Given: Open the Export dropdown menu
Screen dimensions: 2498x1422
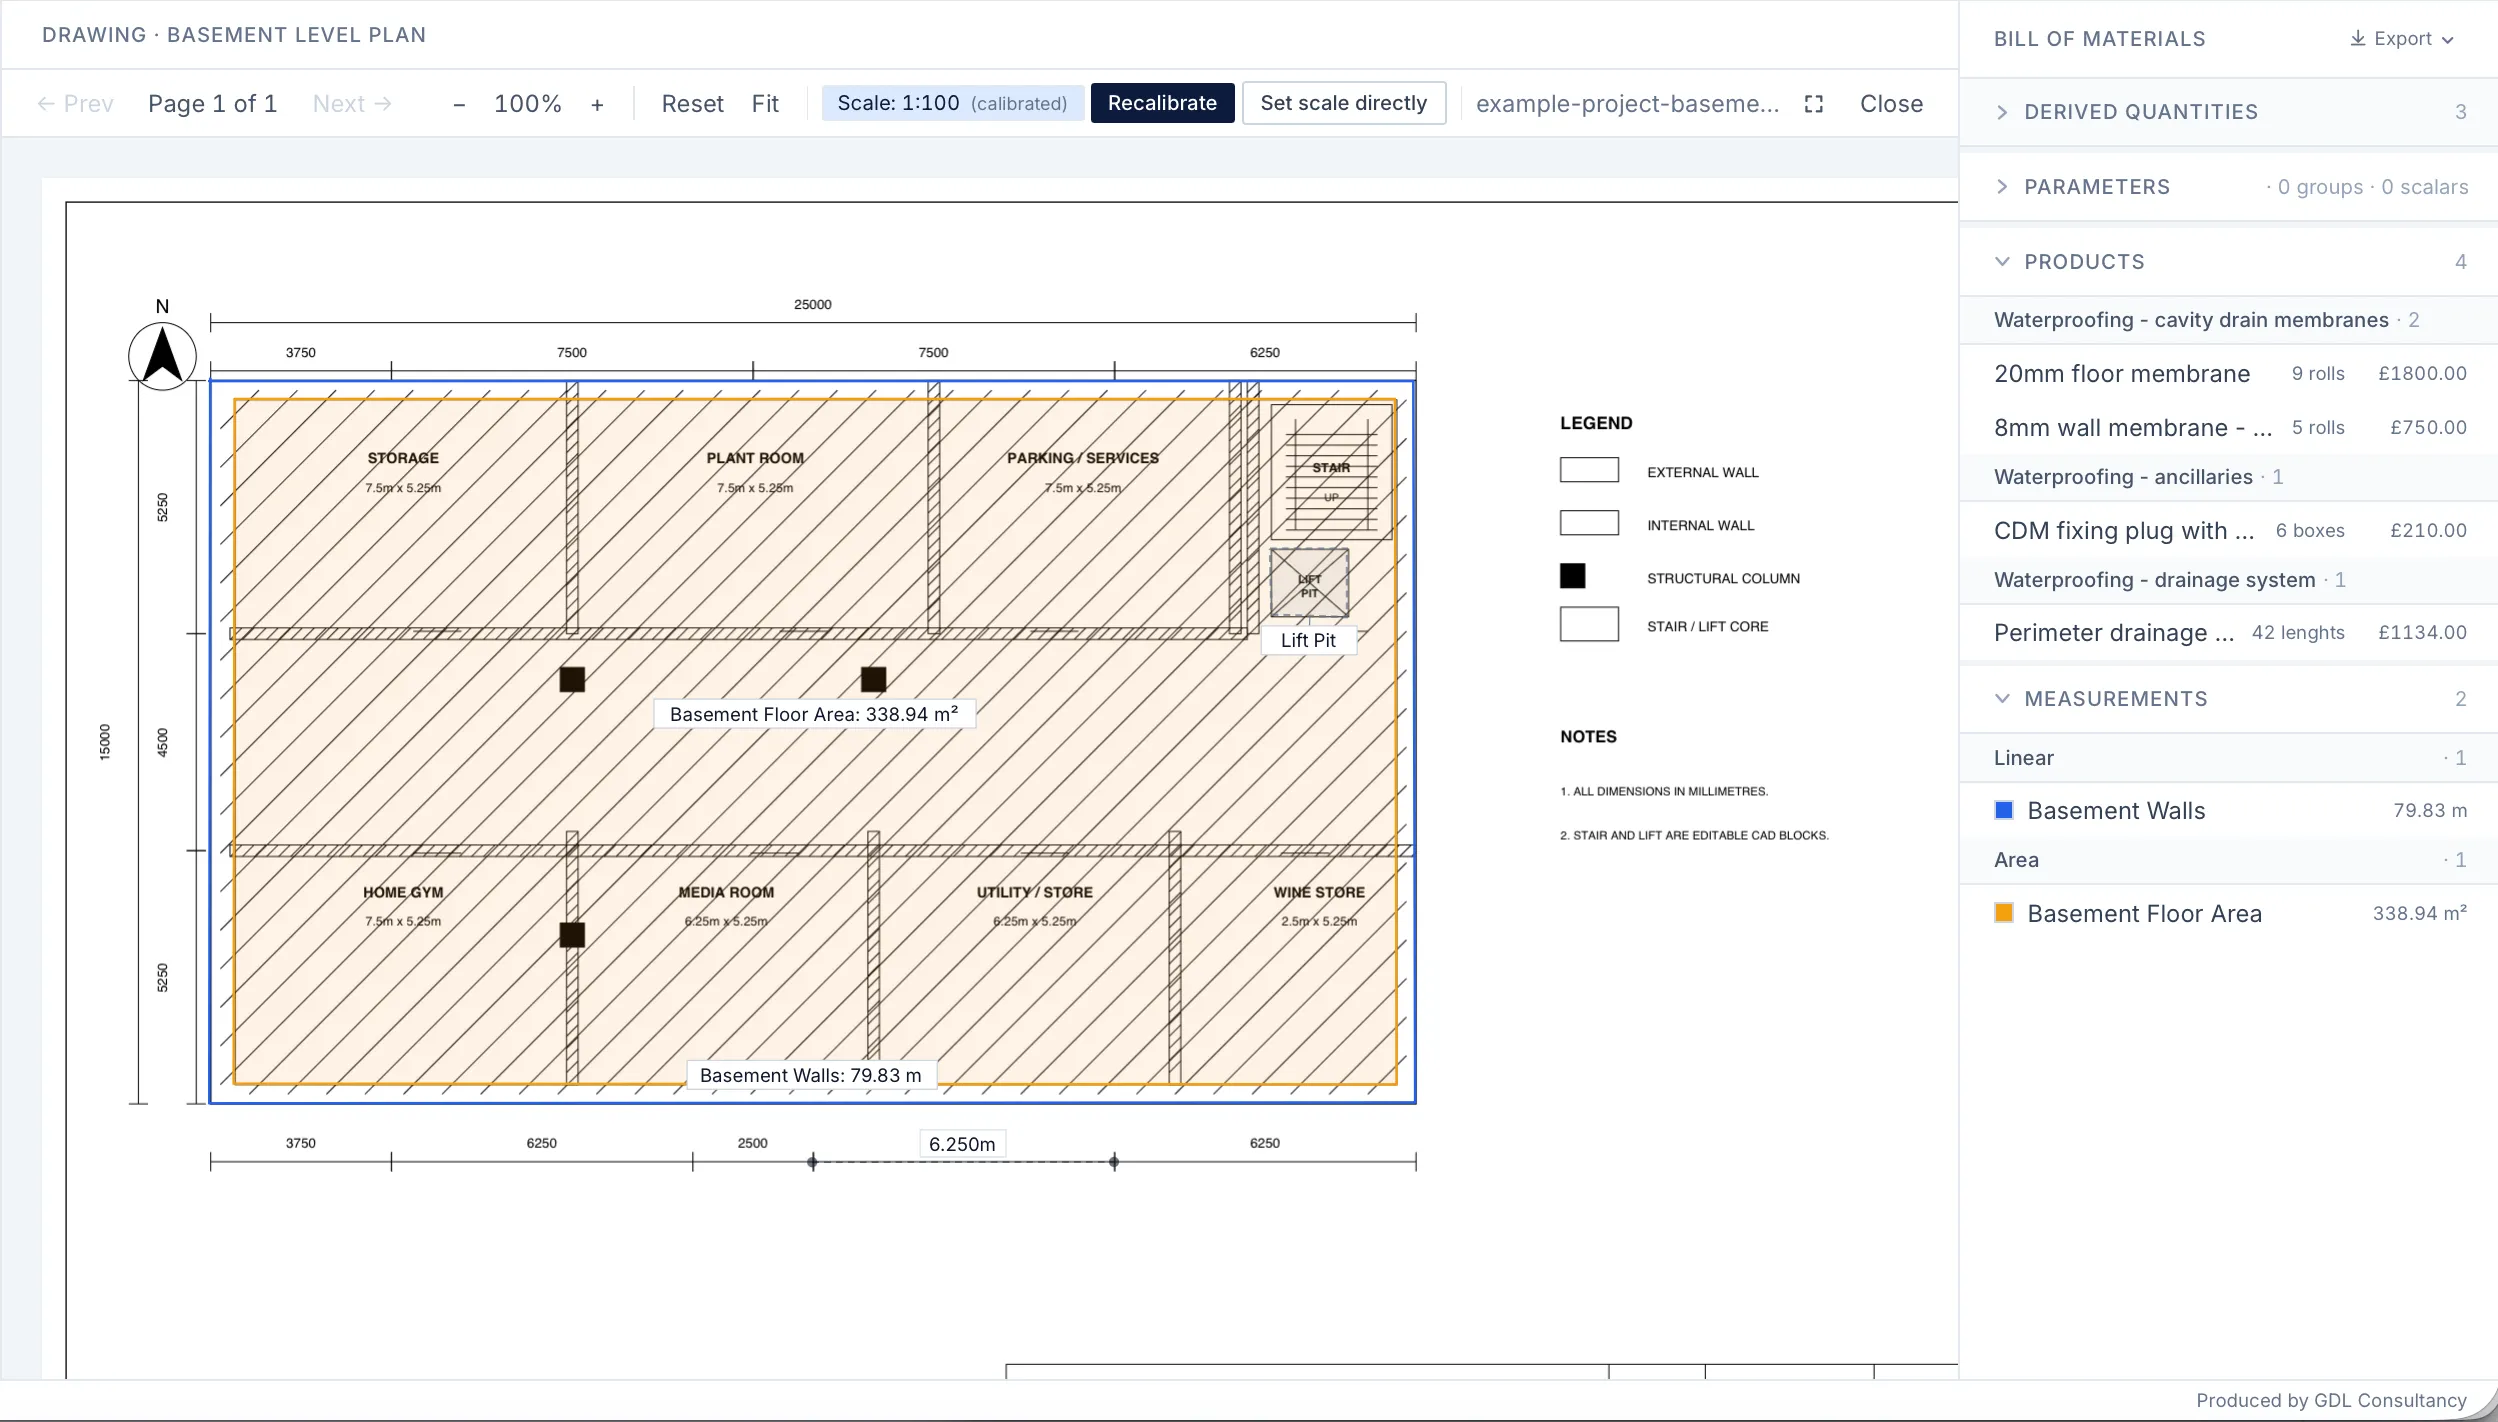Looking at the screenshot, I should pos(2402,38).
